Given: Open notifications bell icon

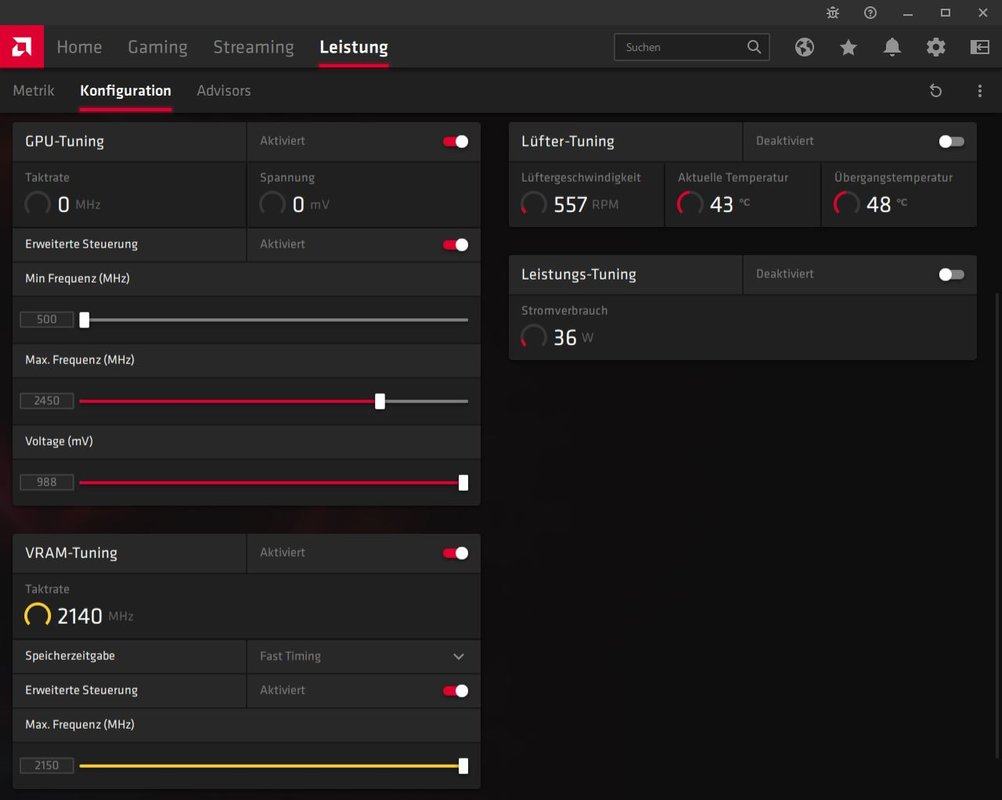Looking at the screenshot, I should (x=892, y=47).
